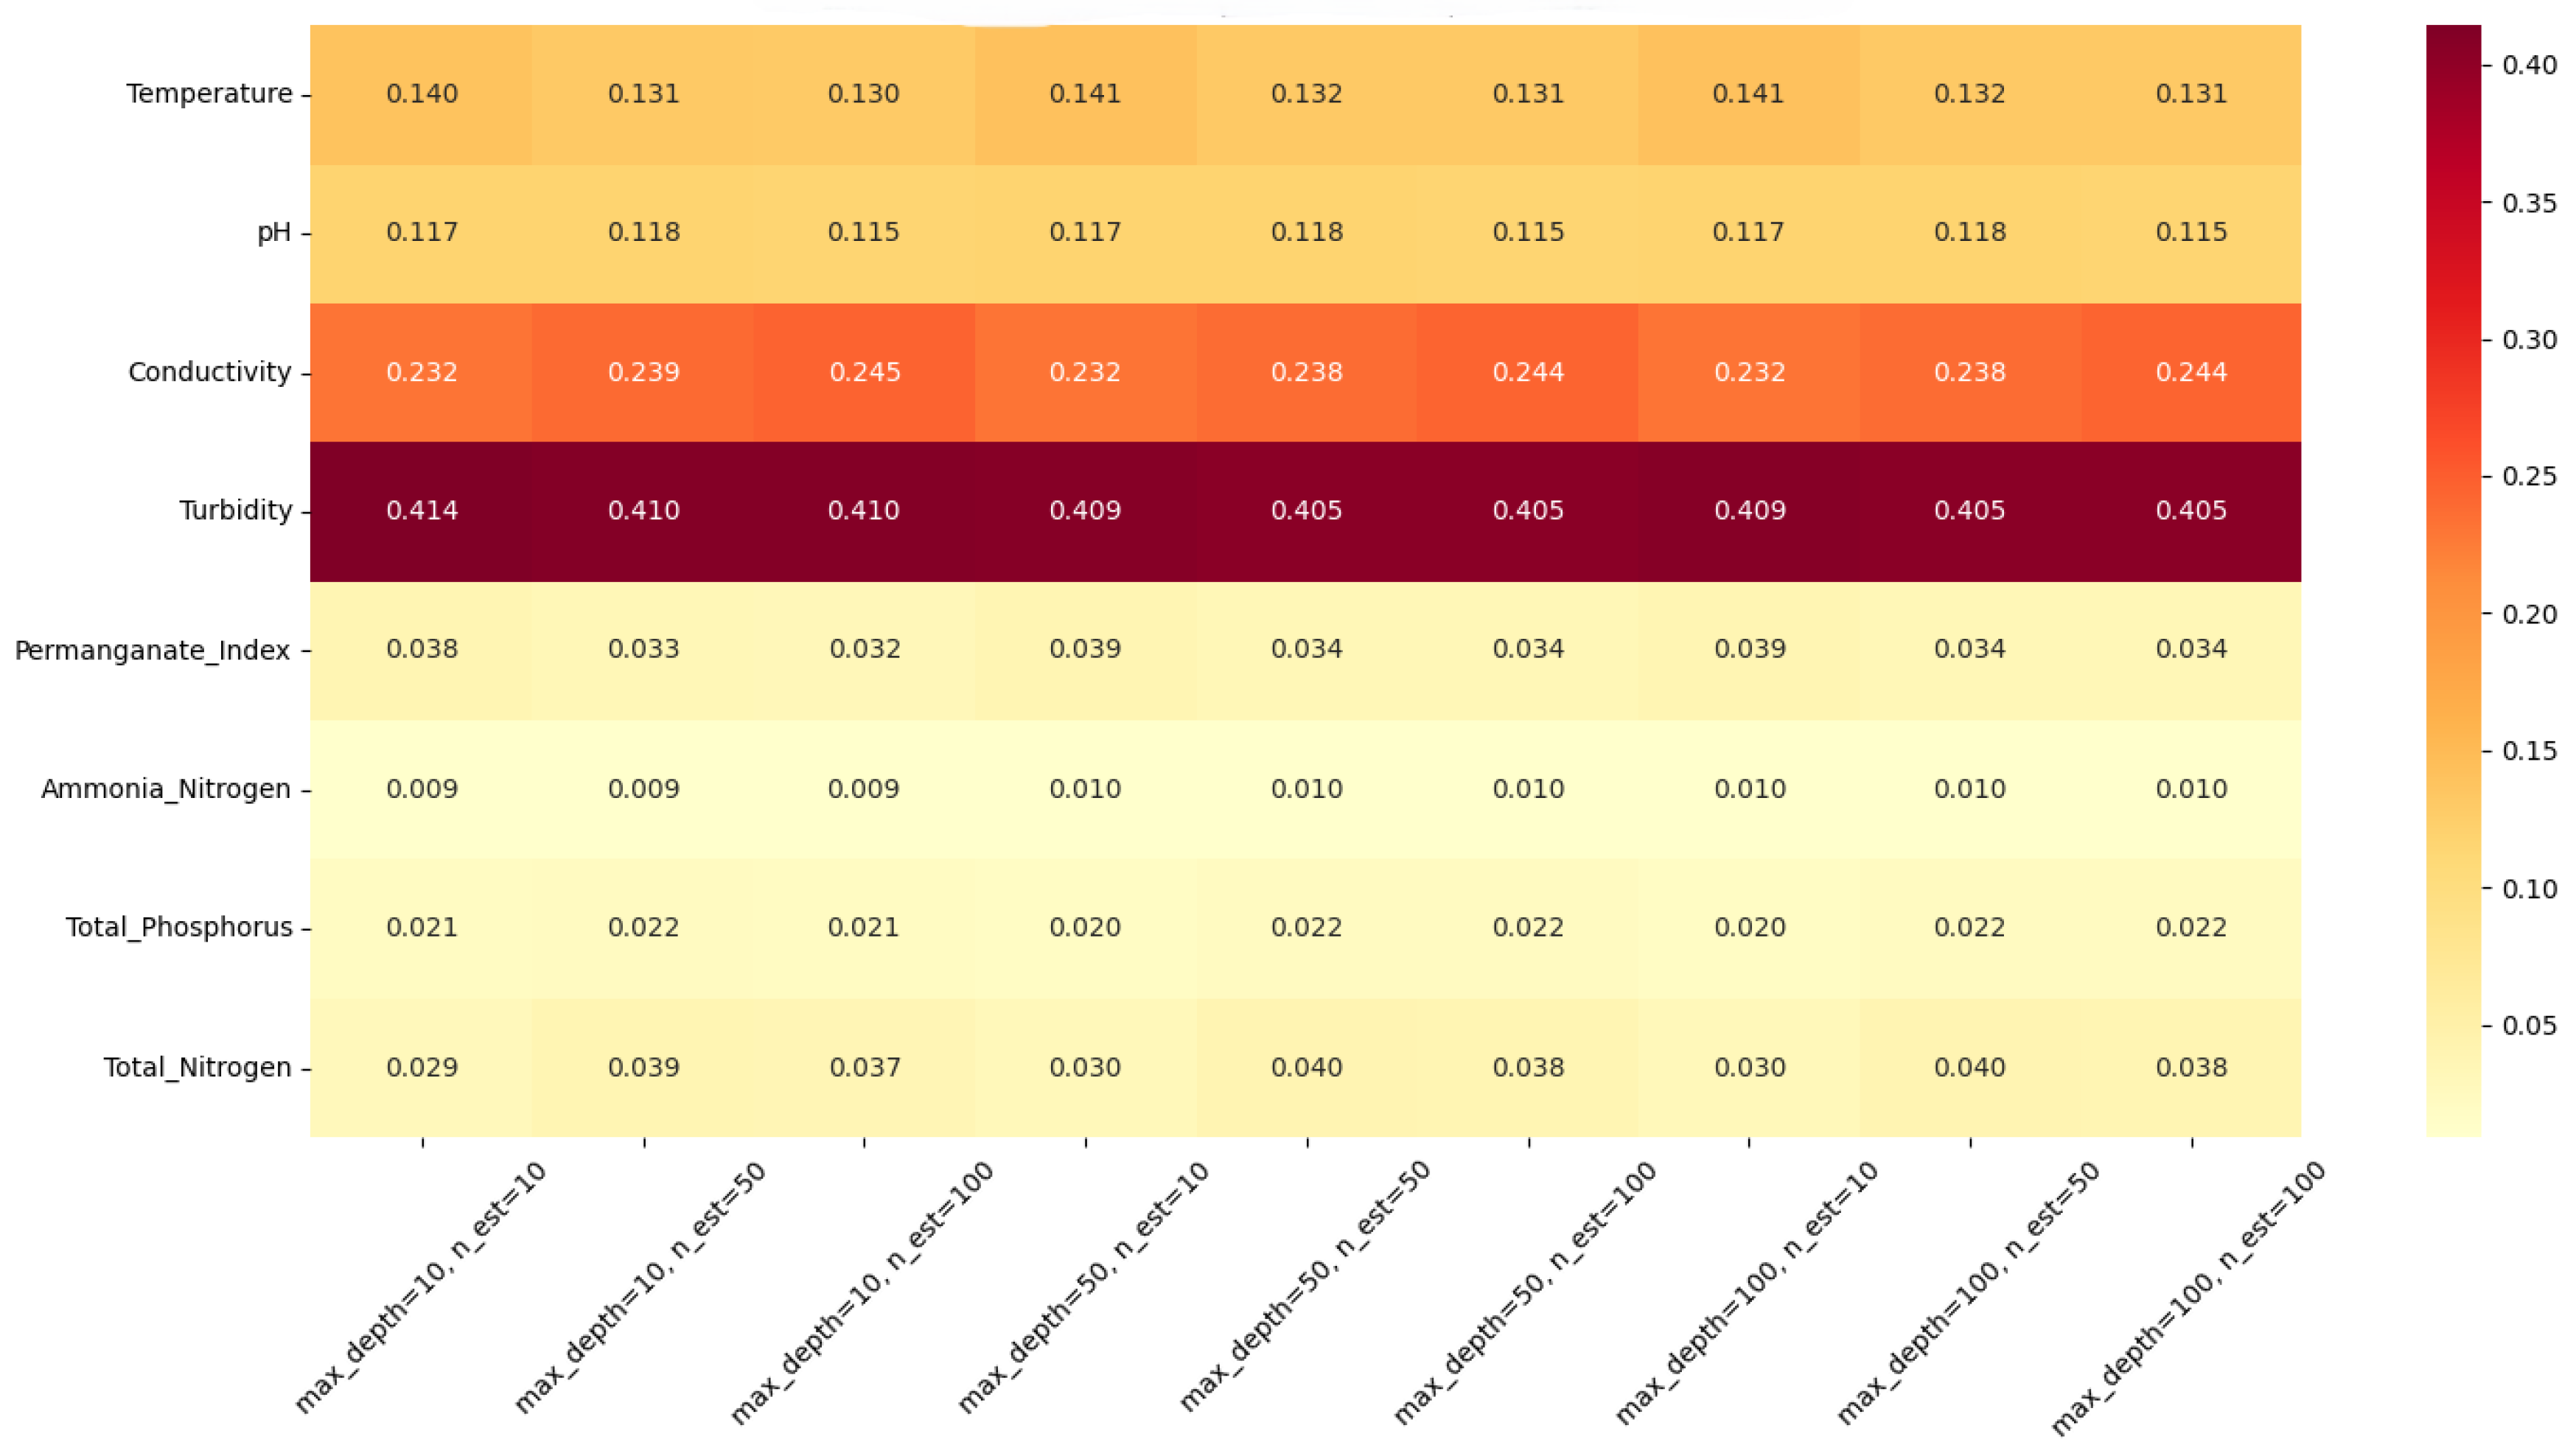The image size is (2573, 1456).
Task: Click the Conductivity cell with value 0.245
Action: point(864,372)
